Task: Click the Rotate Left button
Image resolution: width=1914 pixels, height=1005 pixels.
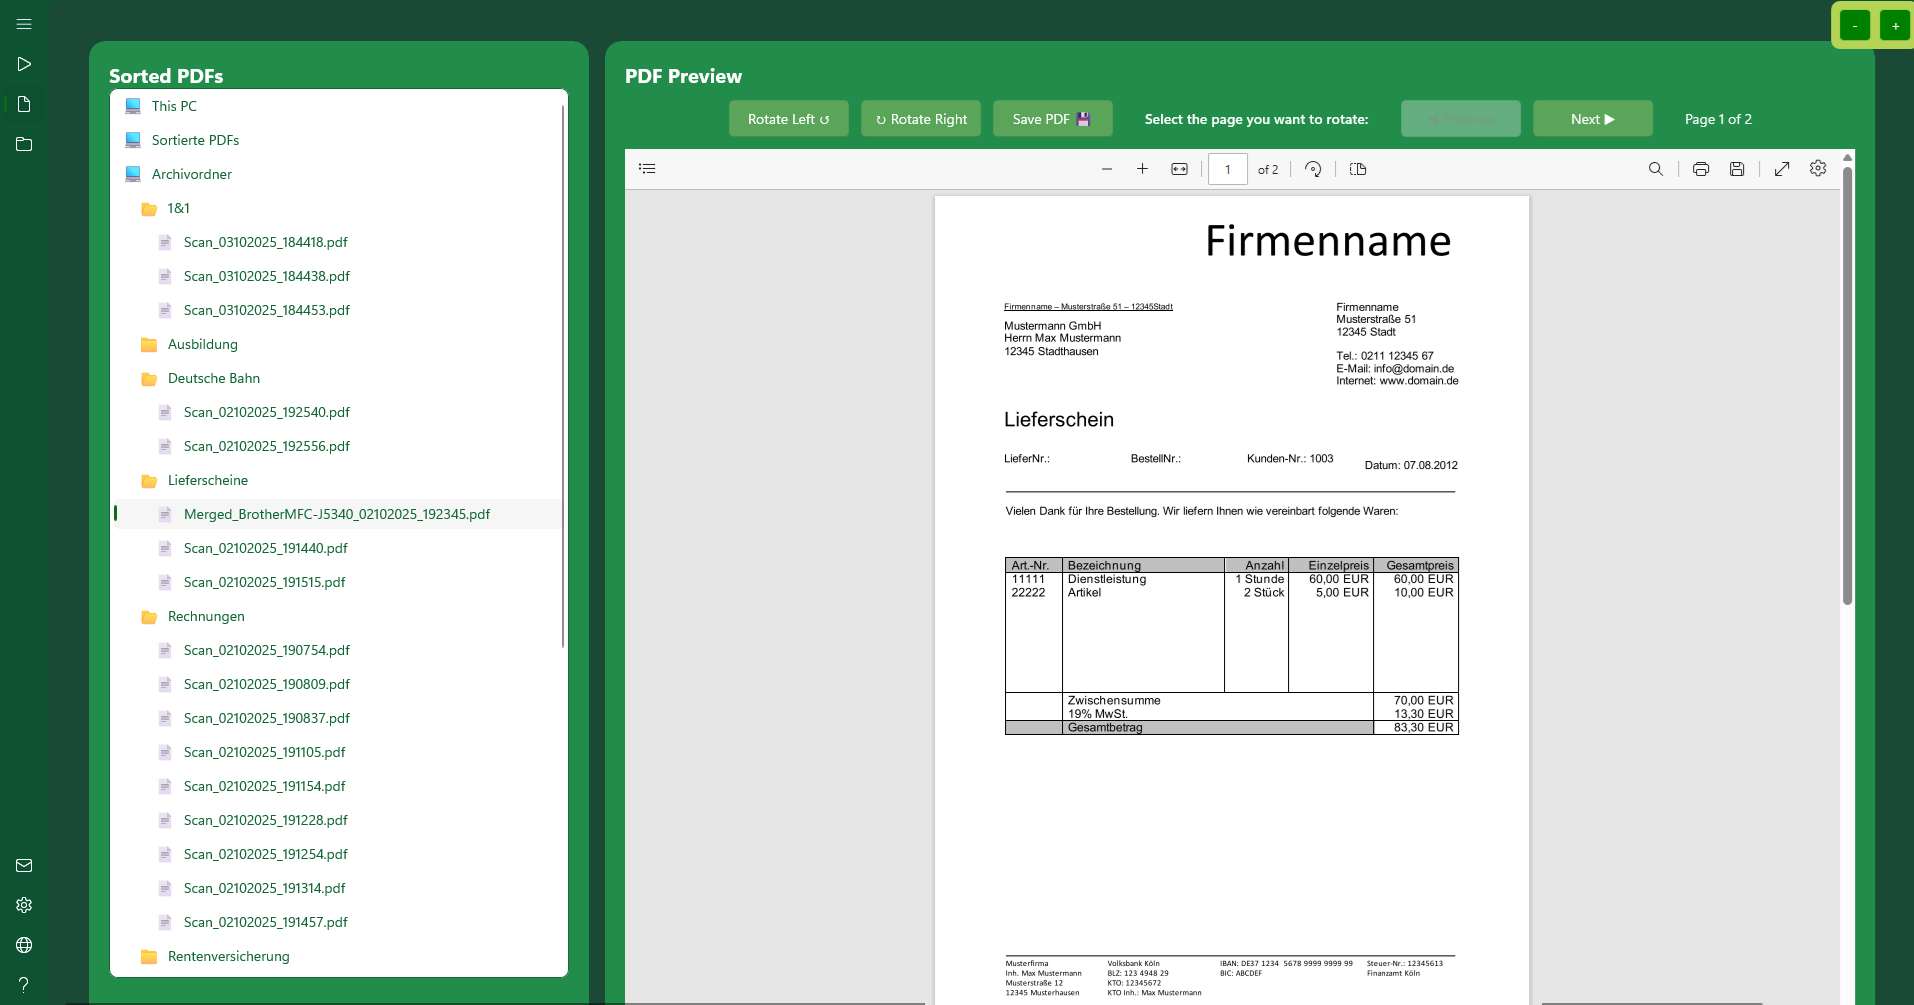Action: [788, 118]
